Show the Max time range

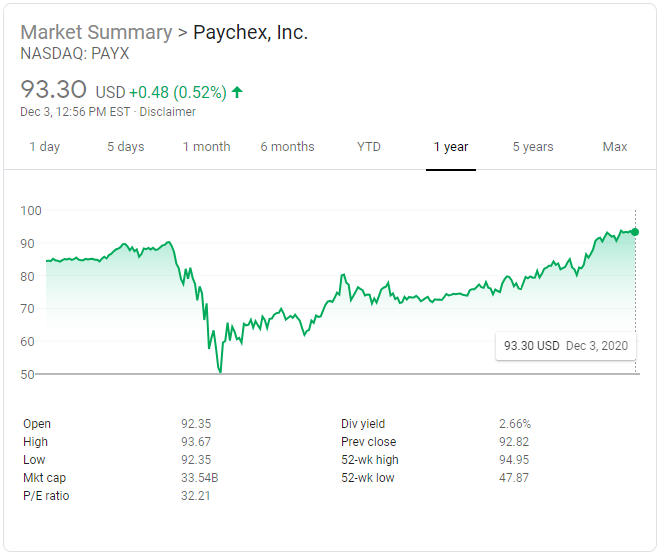point(615,147)
